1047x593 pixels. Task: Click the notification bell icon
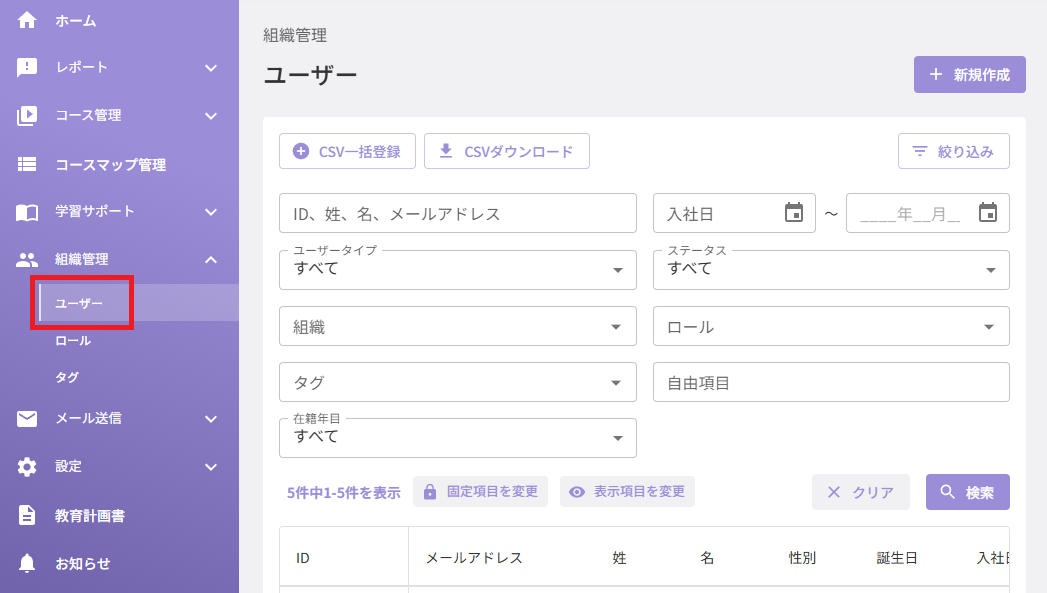pyautogui.click(x=27, y=564)
